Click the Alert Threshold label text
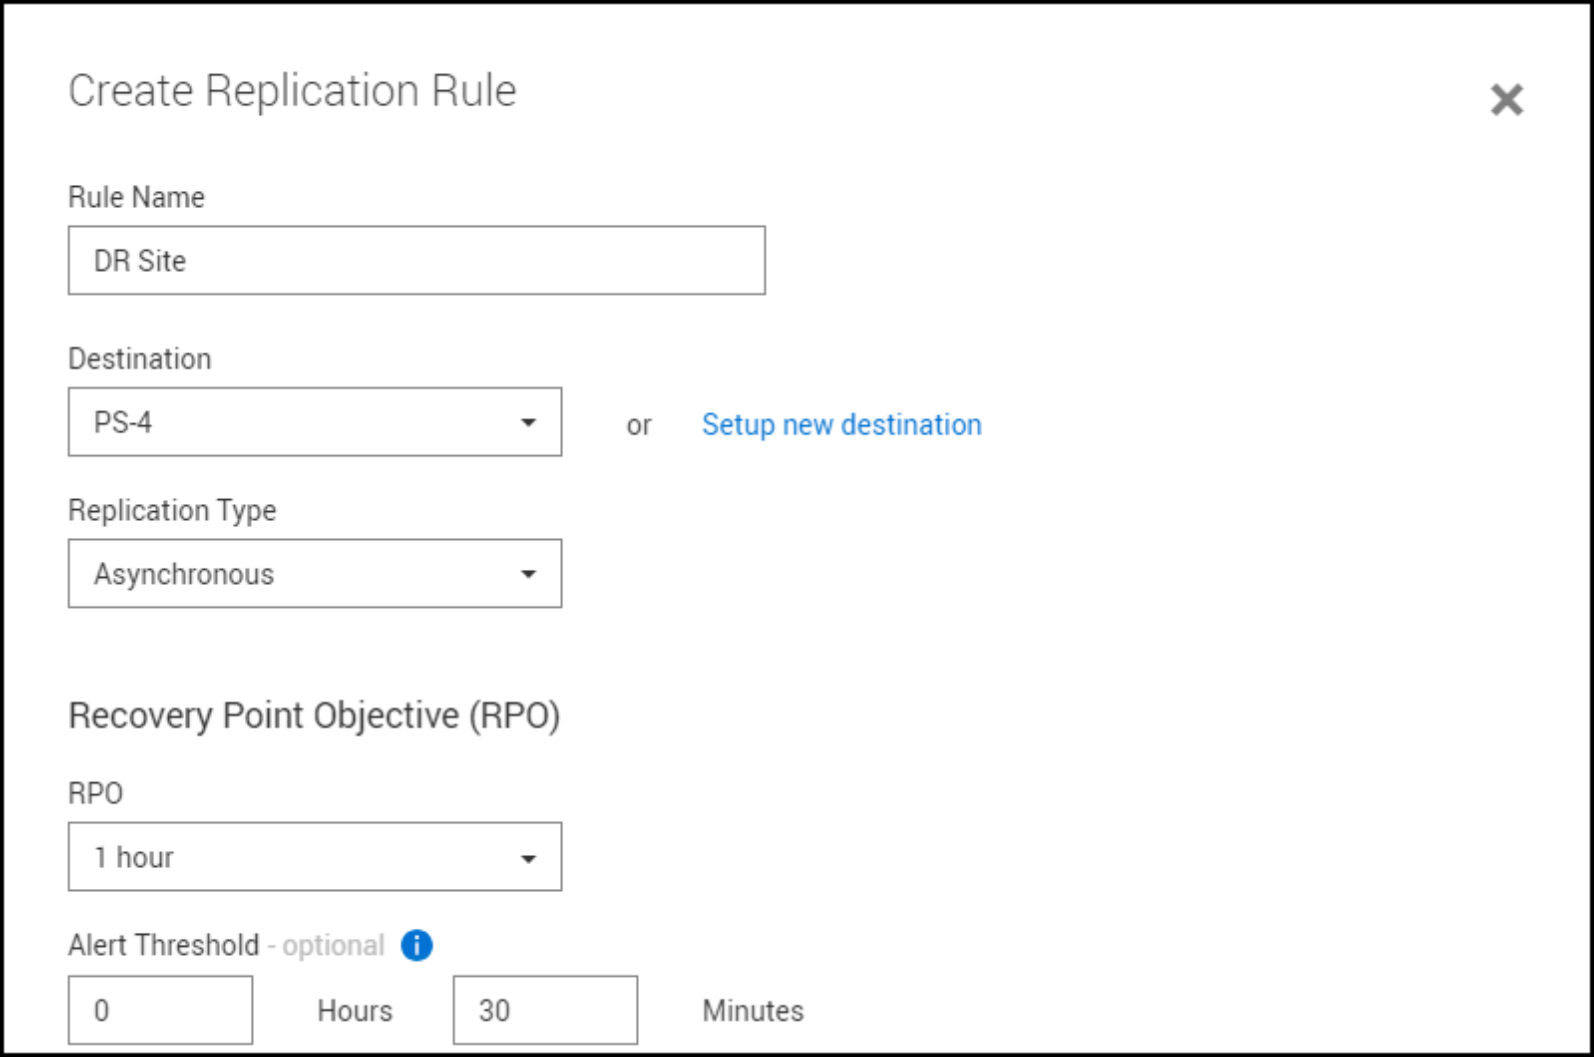Image resolution: width=1594 pixels, height=1058 pixels. tap(164, 945)
